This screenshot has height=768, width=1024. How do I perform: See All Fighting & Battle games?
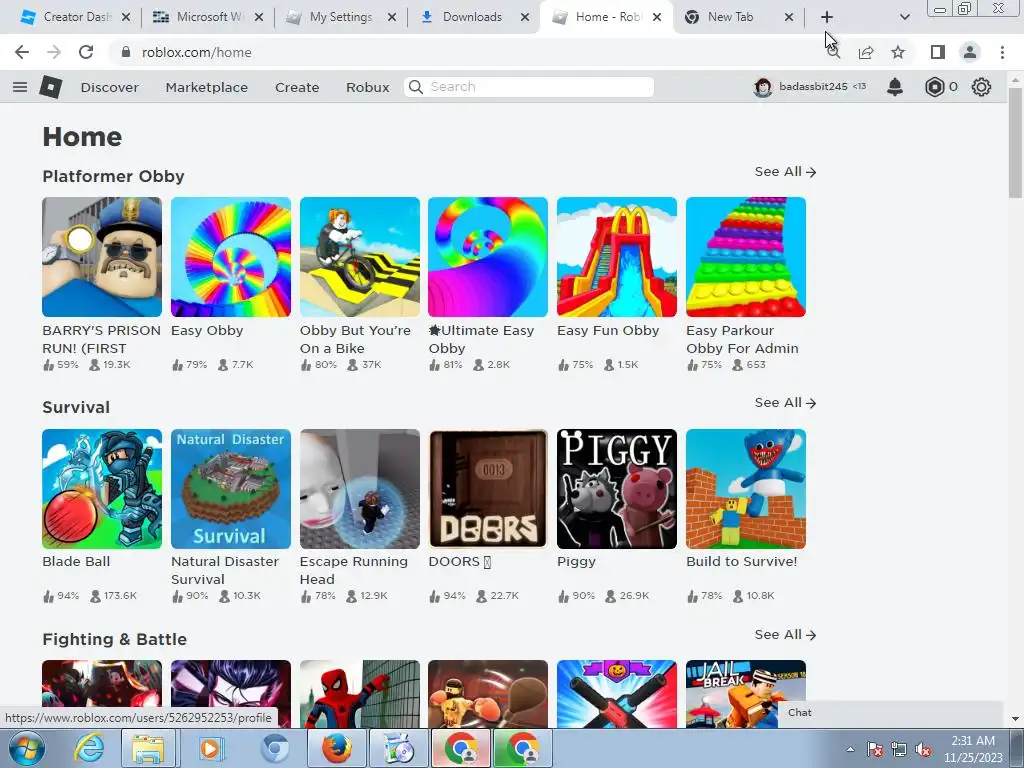pyautogui.click(x=785, y=635)
